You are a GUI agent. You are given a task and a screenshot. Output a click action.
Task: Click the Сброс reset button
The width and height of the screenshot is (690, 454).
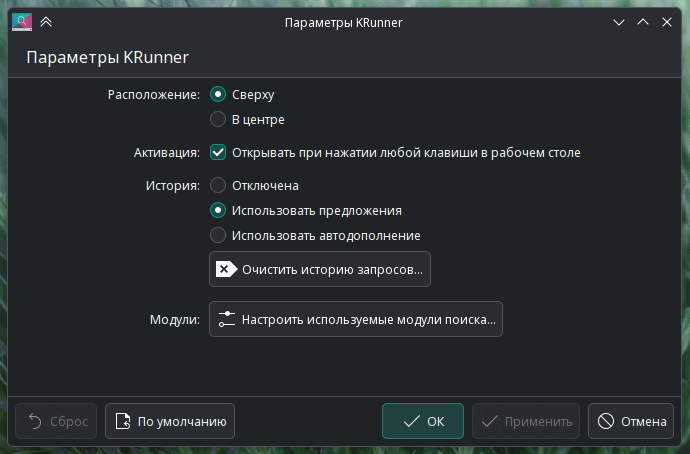[56, 421]
